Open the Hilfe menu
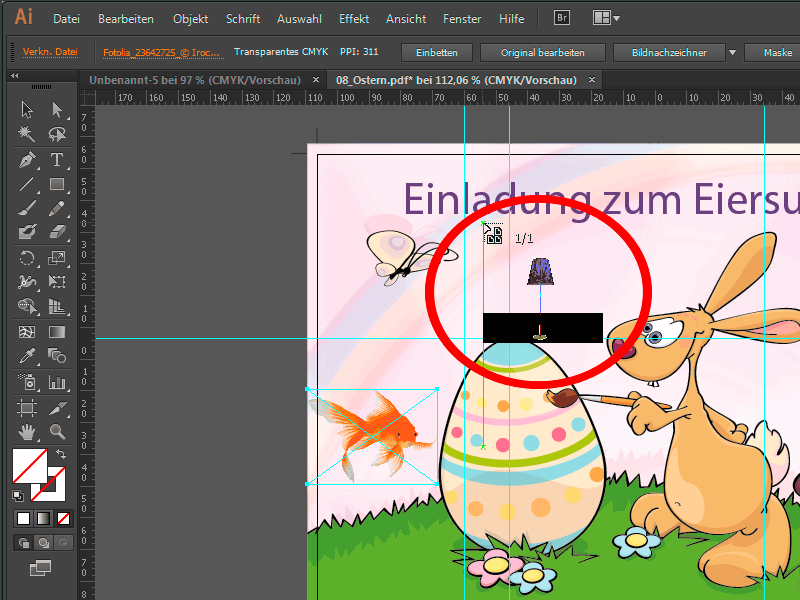 511,19
